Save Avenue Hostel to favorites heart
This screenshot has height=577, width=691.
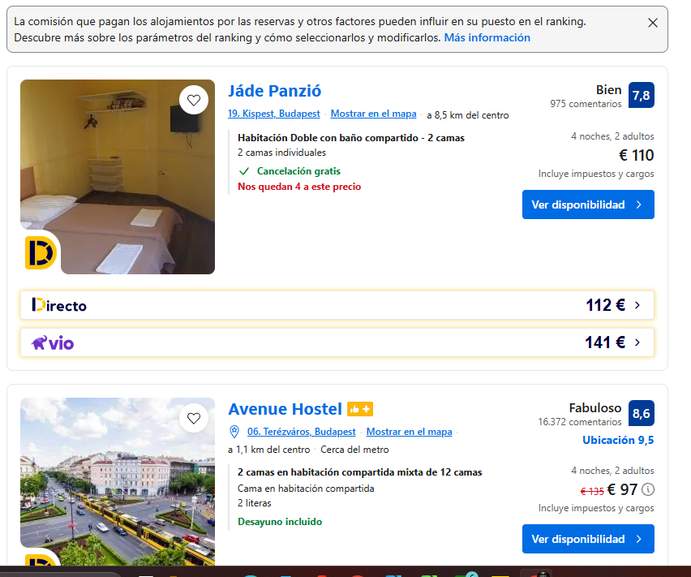tap(193, 418)
